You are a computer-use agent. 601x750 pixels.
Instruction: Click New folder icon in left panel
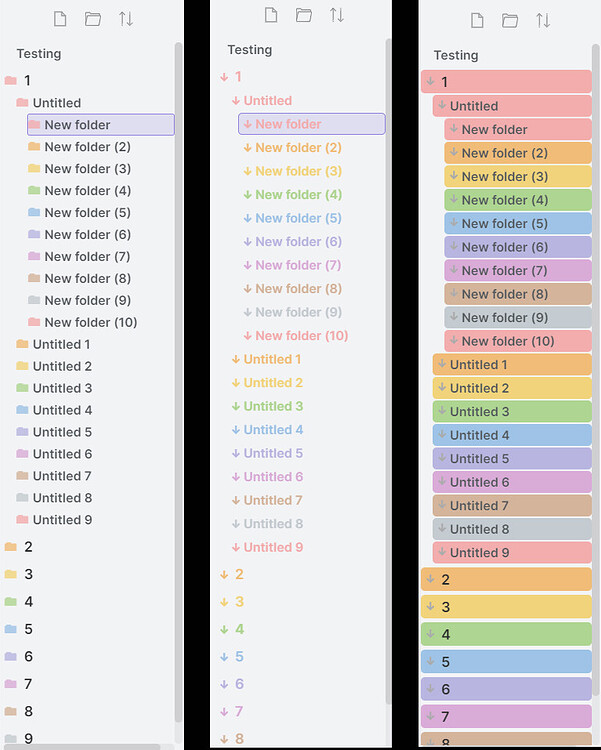coord(93,19)
